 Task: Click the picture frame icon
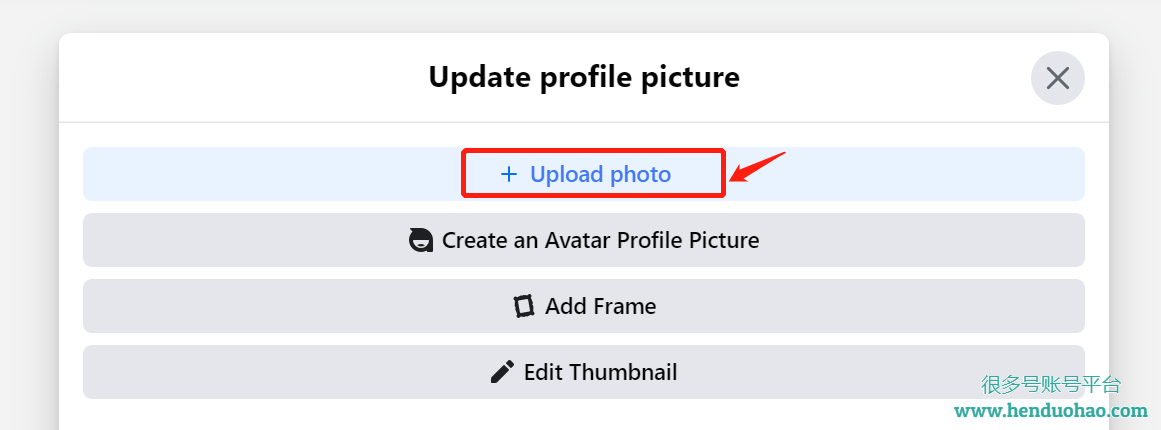coord(524,306)
